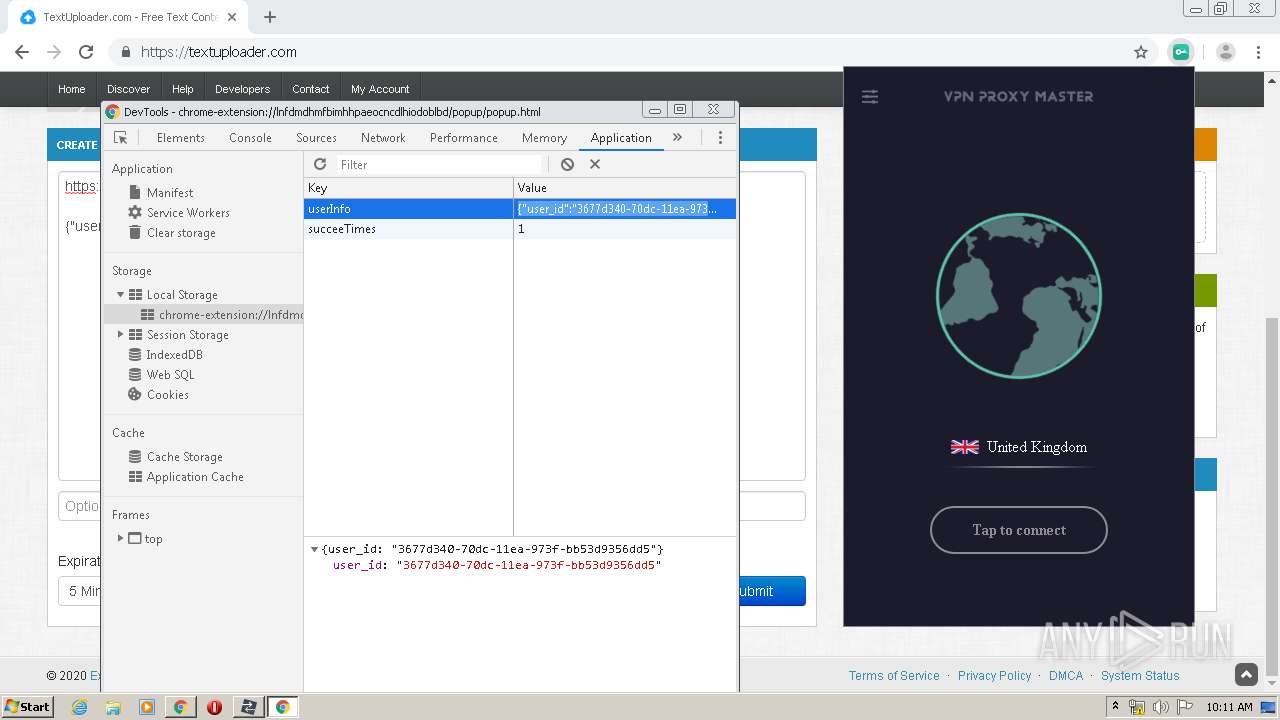
Task: Bookmark this page with the star icon
Action: 1141,52
